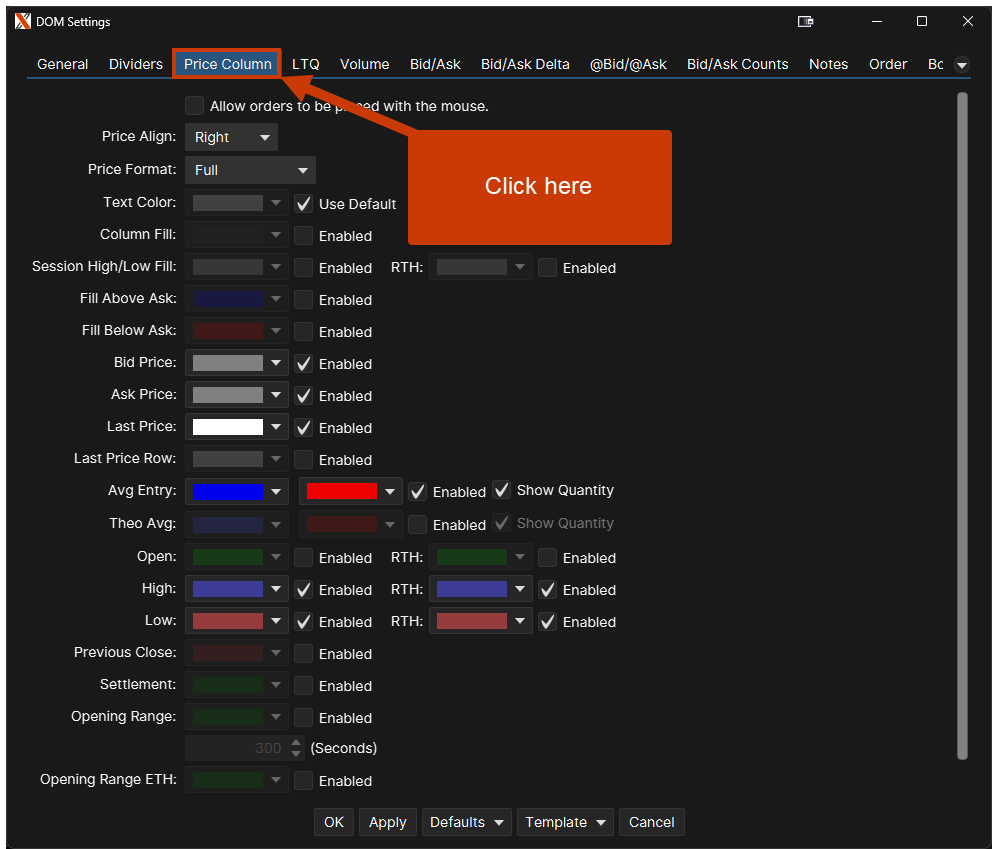
Task: Open the Bid/Ask Delta tab
Action: coord(525,64)
